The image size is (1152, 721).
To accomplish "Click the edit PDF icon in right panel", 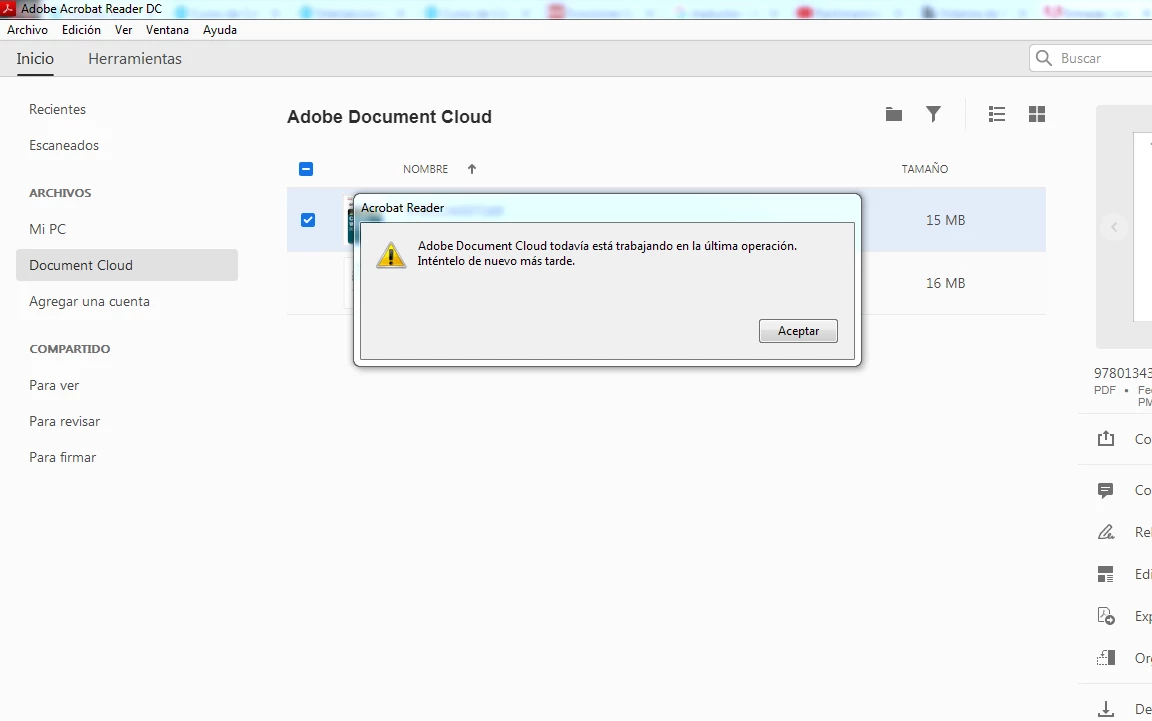I will tap(1106, 574).
